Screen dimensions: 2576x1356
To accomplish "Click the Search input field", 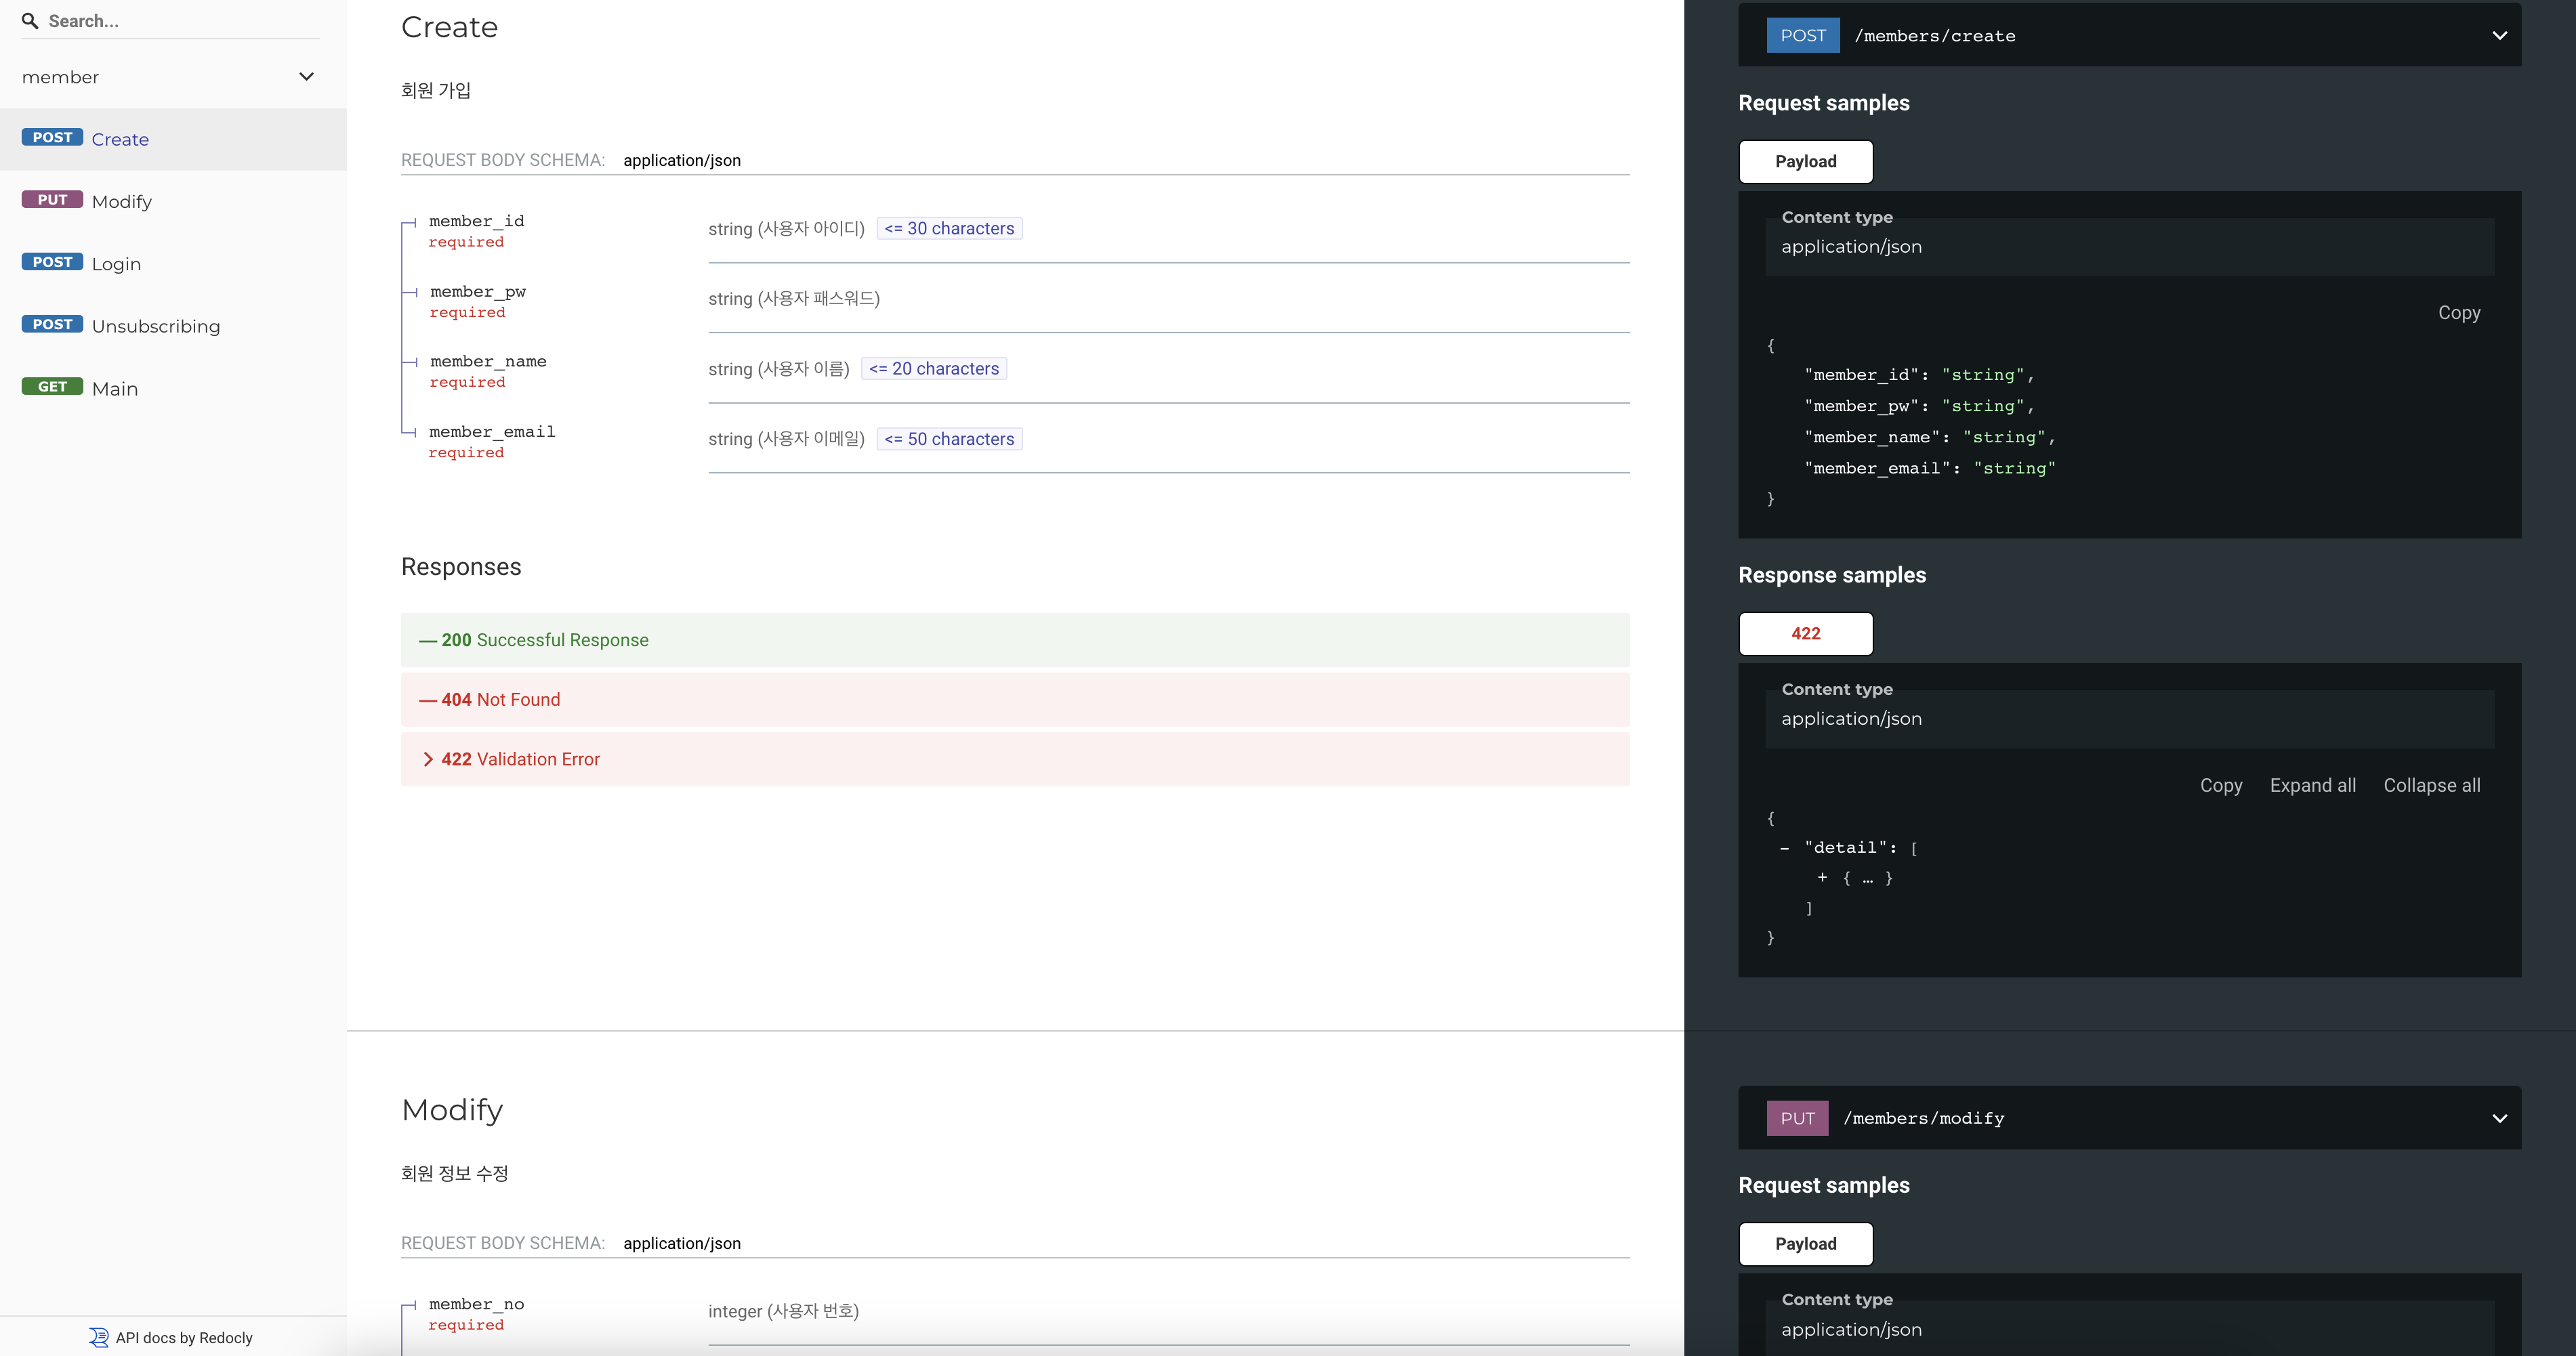I will [180, 21].
